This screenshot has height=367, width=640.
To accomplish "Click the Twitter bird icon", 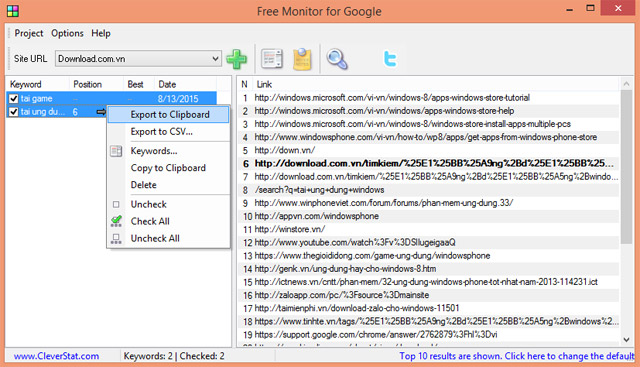I will [390, 59].
